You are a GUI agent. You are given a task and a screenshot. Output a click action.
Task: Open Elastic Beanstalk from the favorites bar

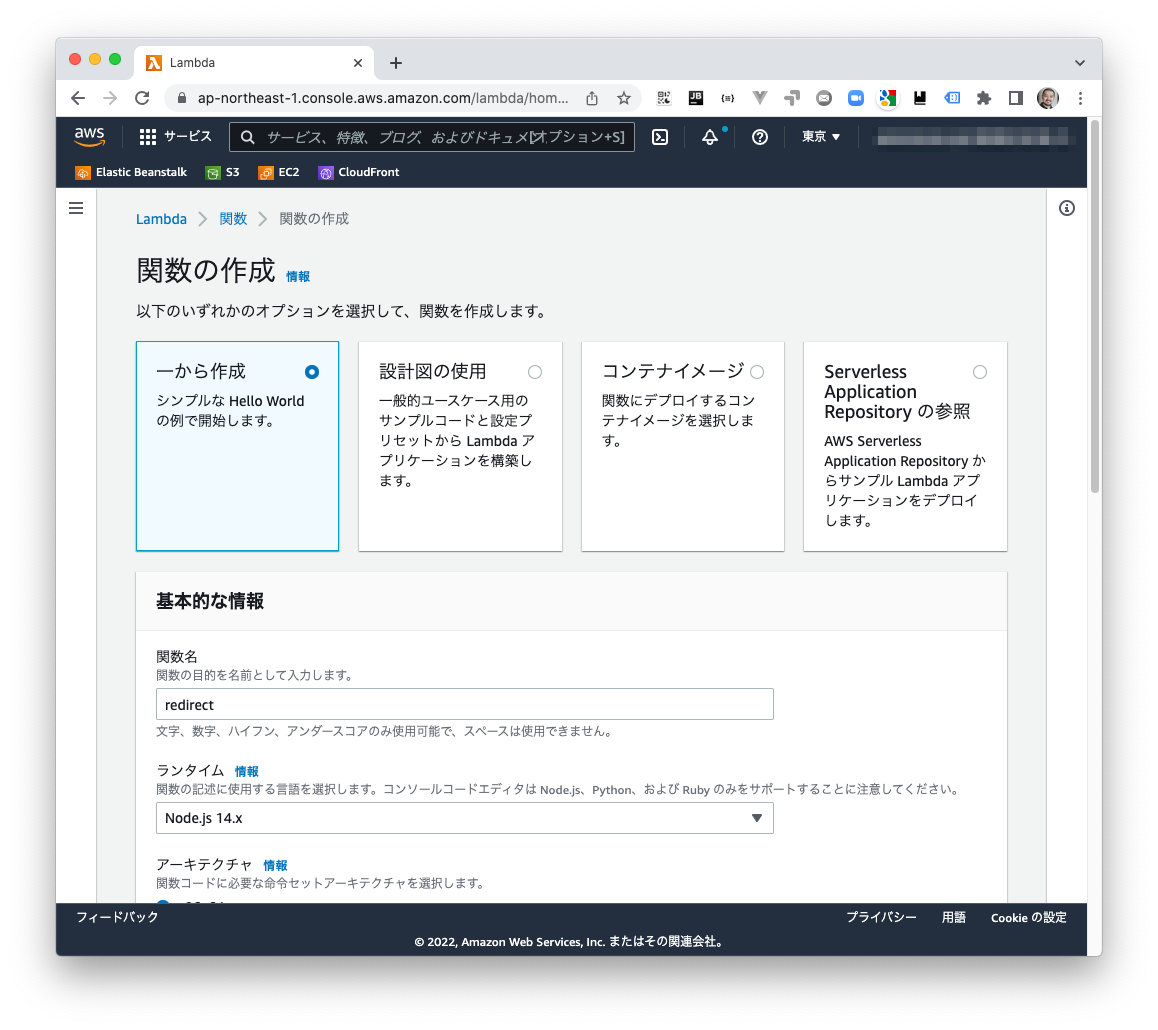click(x=130, y=172)
